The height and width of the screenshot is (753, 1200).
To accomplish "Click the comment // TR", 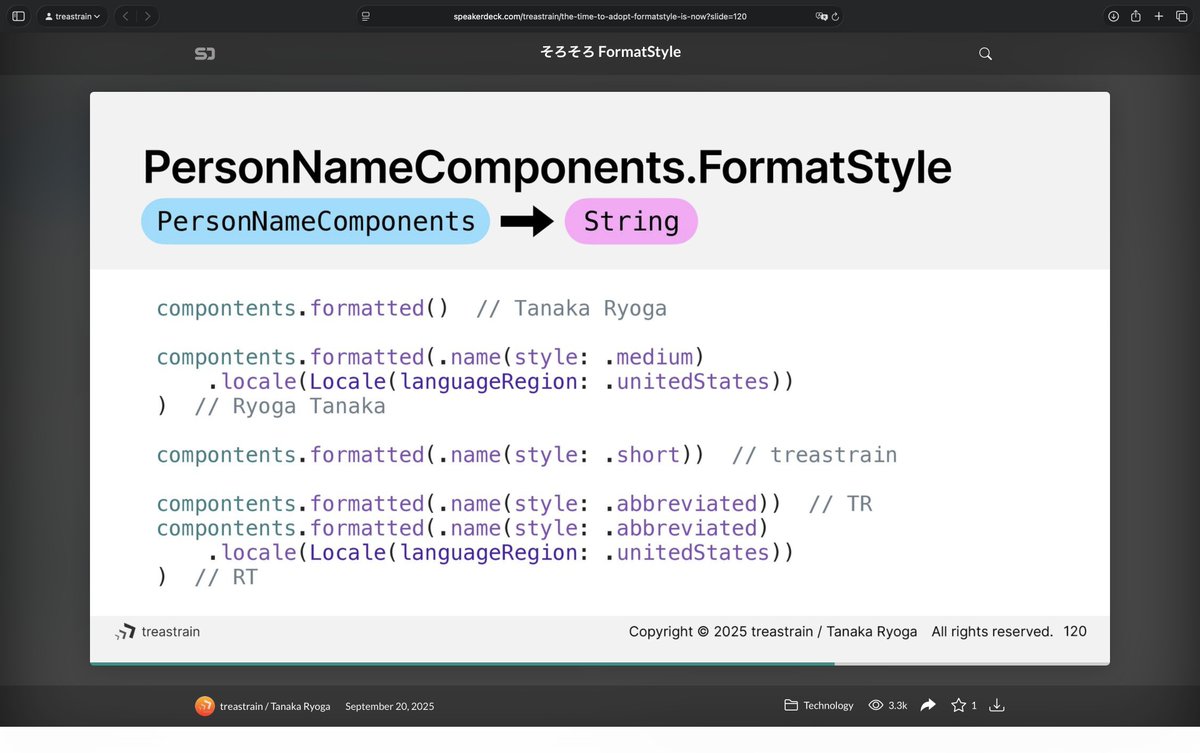I will (841, 504).
